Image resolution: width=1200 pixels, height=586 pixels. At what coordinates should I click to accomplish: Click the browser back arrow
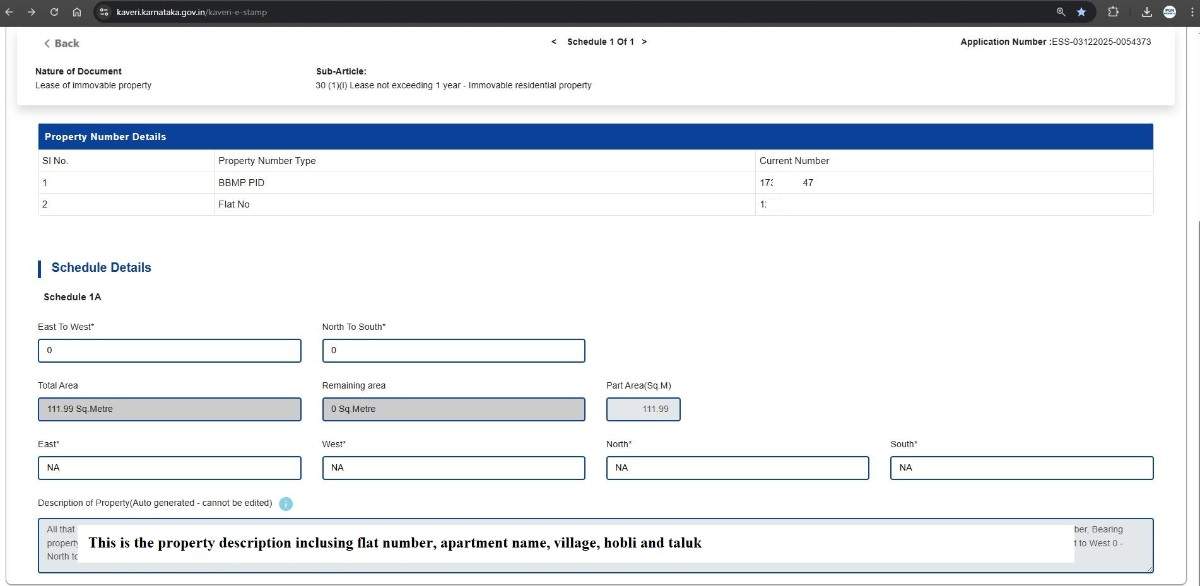coord(9,12)
